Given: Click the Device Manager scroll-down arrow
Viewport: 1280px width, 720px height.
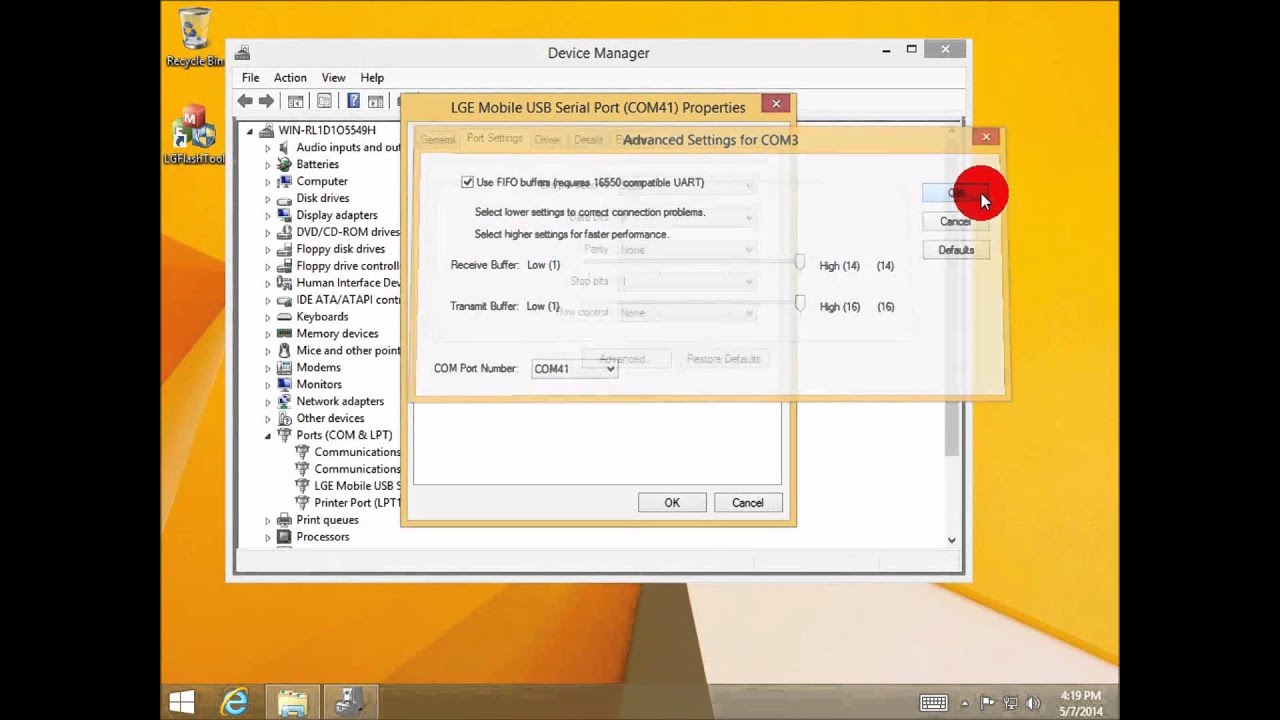Looking at the screenshot, I should (951, 540).
